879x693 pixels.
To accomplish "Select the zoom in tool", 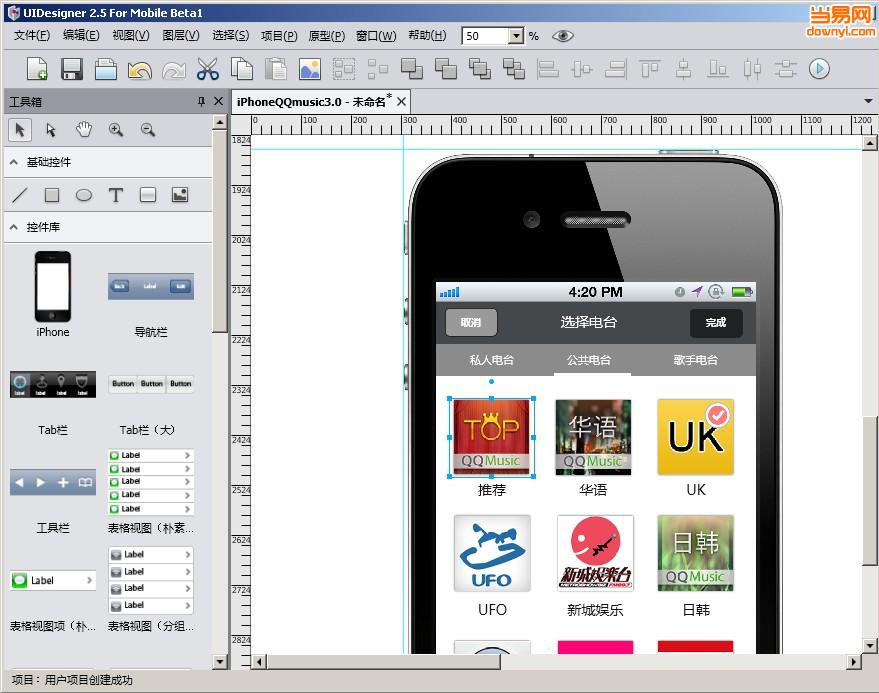I will [116, 130].
